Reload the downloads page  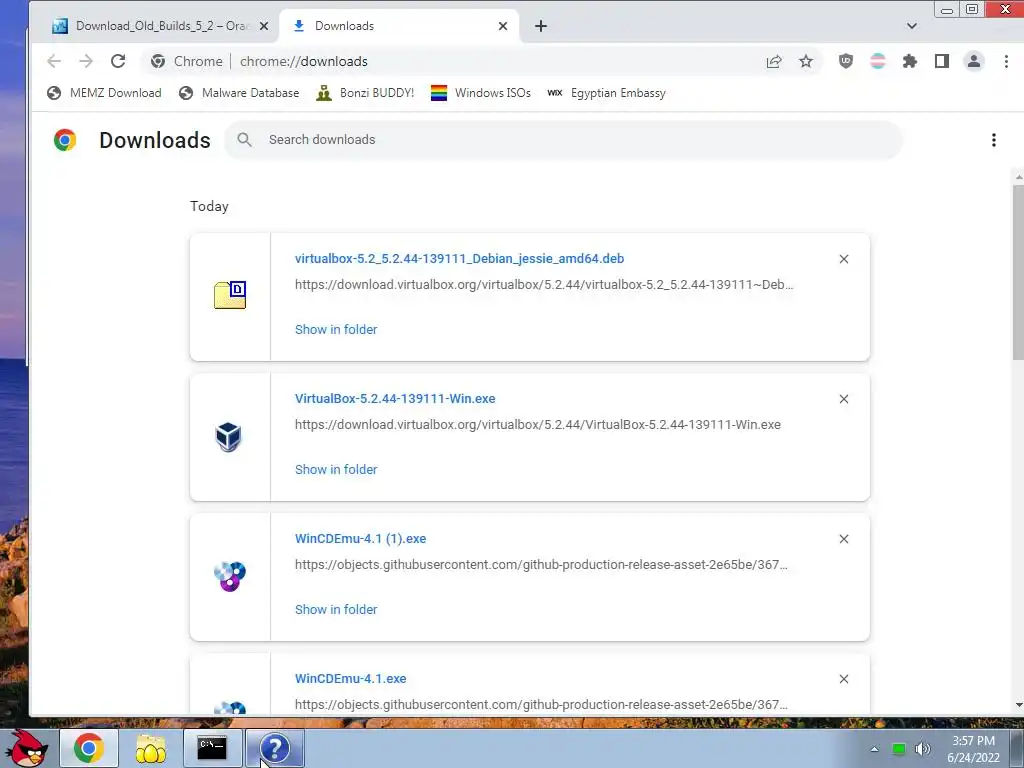tap(118, 61)
